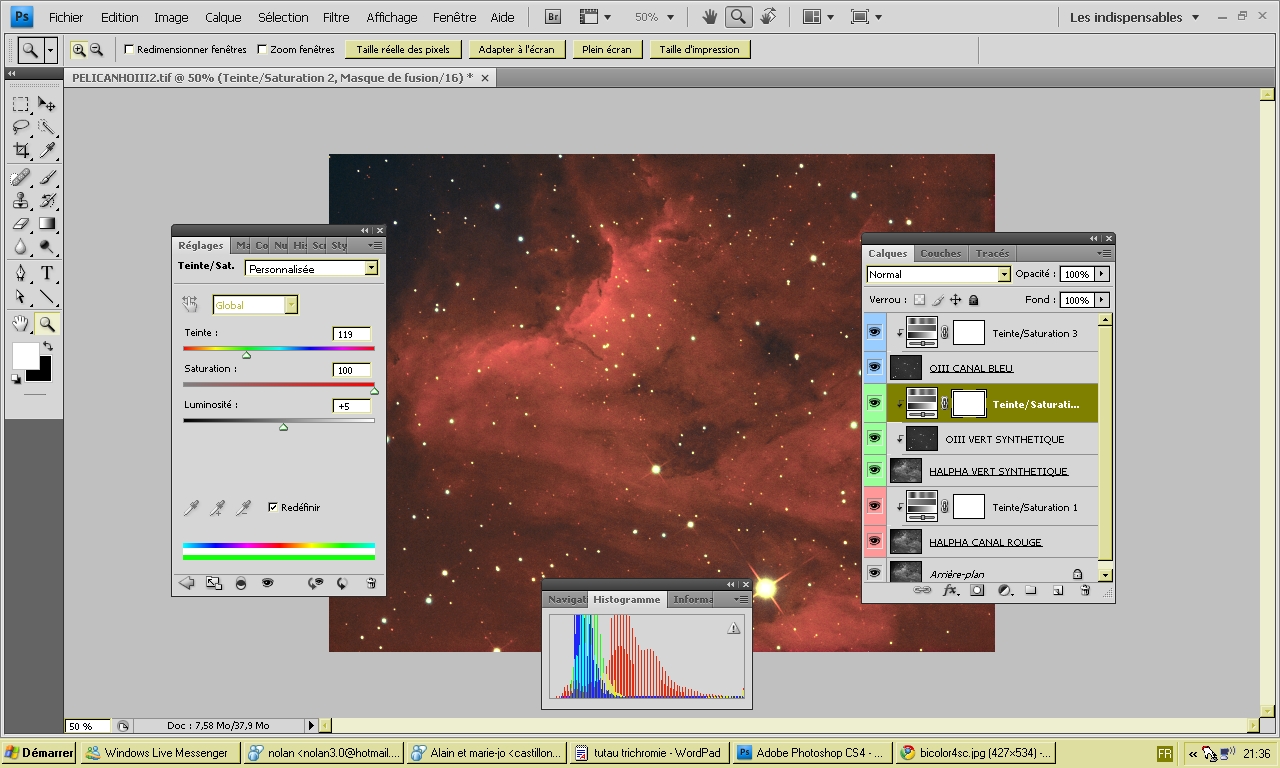Delete the adjustment layer from the Réglages panel
The height and width of the screenshot is (768, 1280).
pos(370,583)
